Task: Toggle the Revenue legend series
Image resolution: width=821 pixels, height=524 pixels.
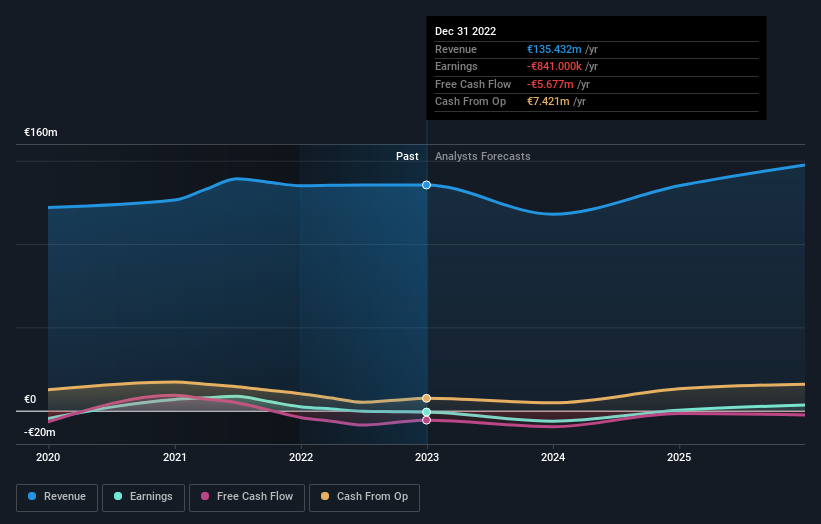Action: click(57, 497)
